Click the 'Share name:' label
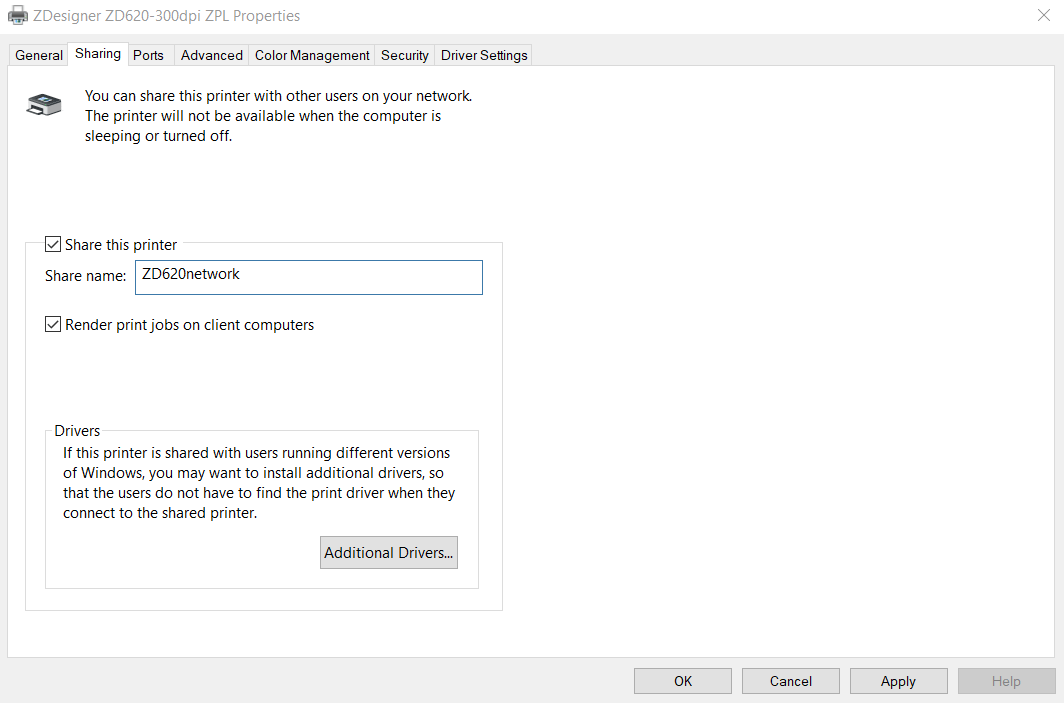This screenshot has height=703, width=1064. 86,276
